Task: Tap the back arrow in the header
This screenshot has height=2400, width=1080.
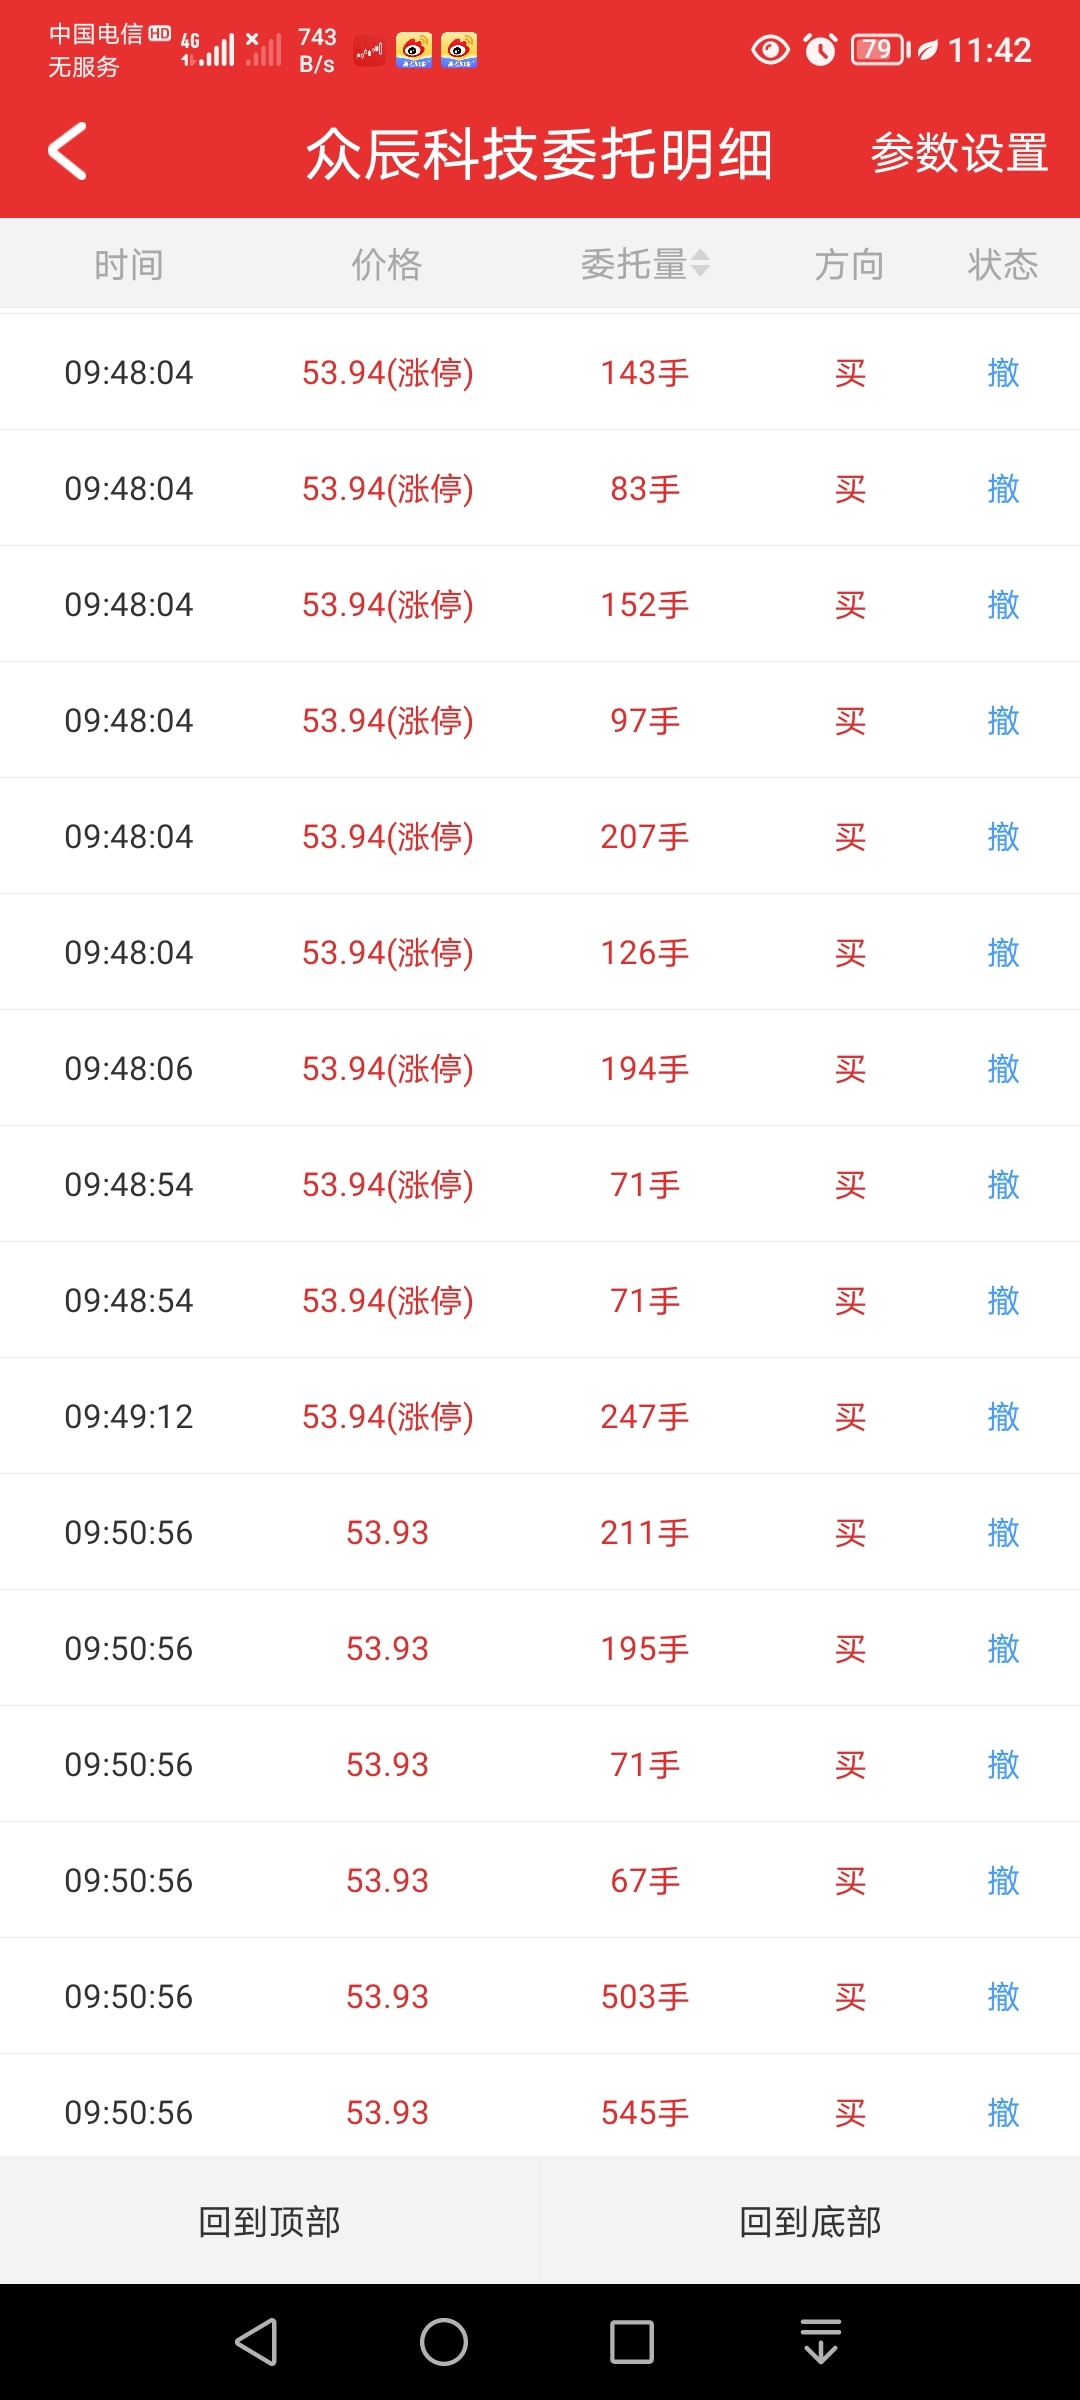Action: pos(67,152)
